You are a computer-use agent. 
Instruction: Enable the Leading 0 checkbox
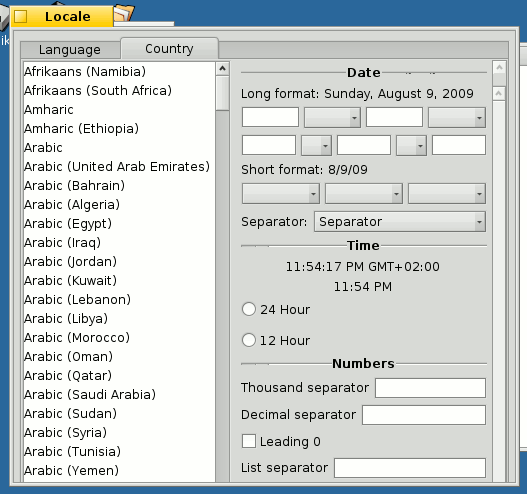(x=249, y=441)
